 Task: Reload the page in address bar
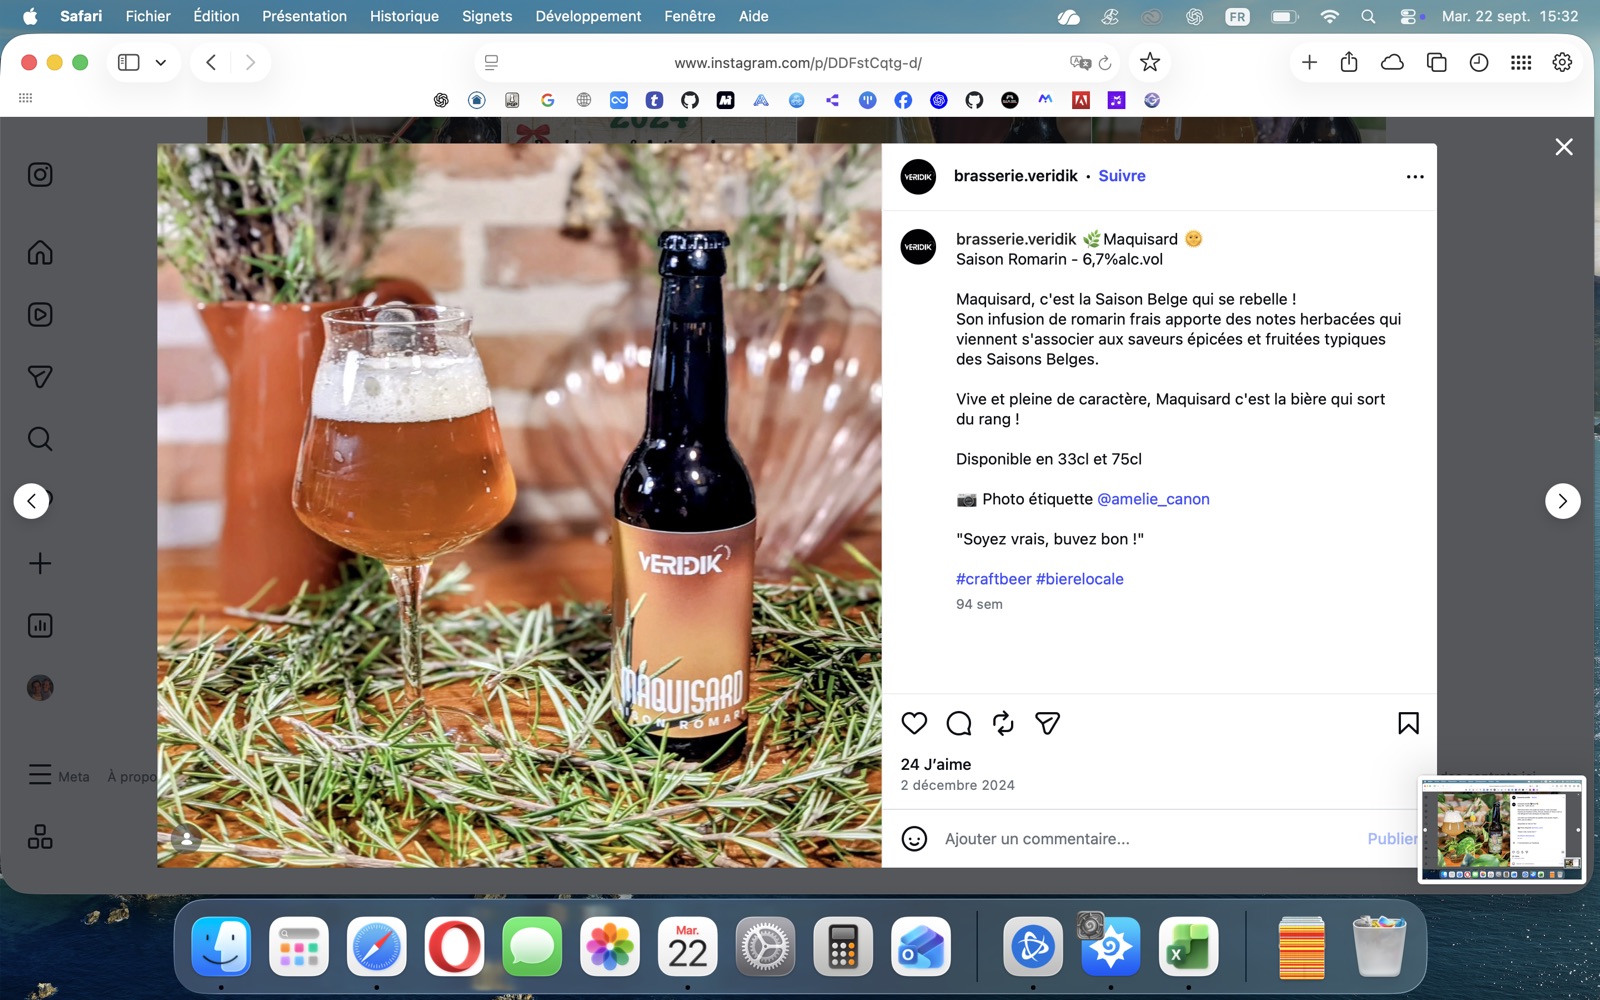point(1105,63)
